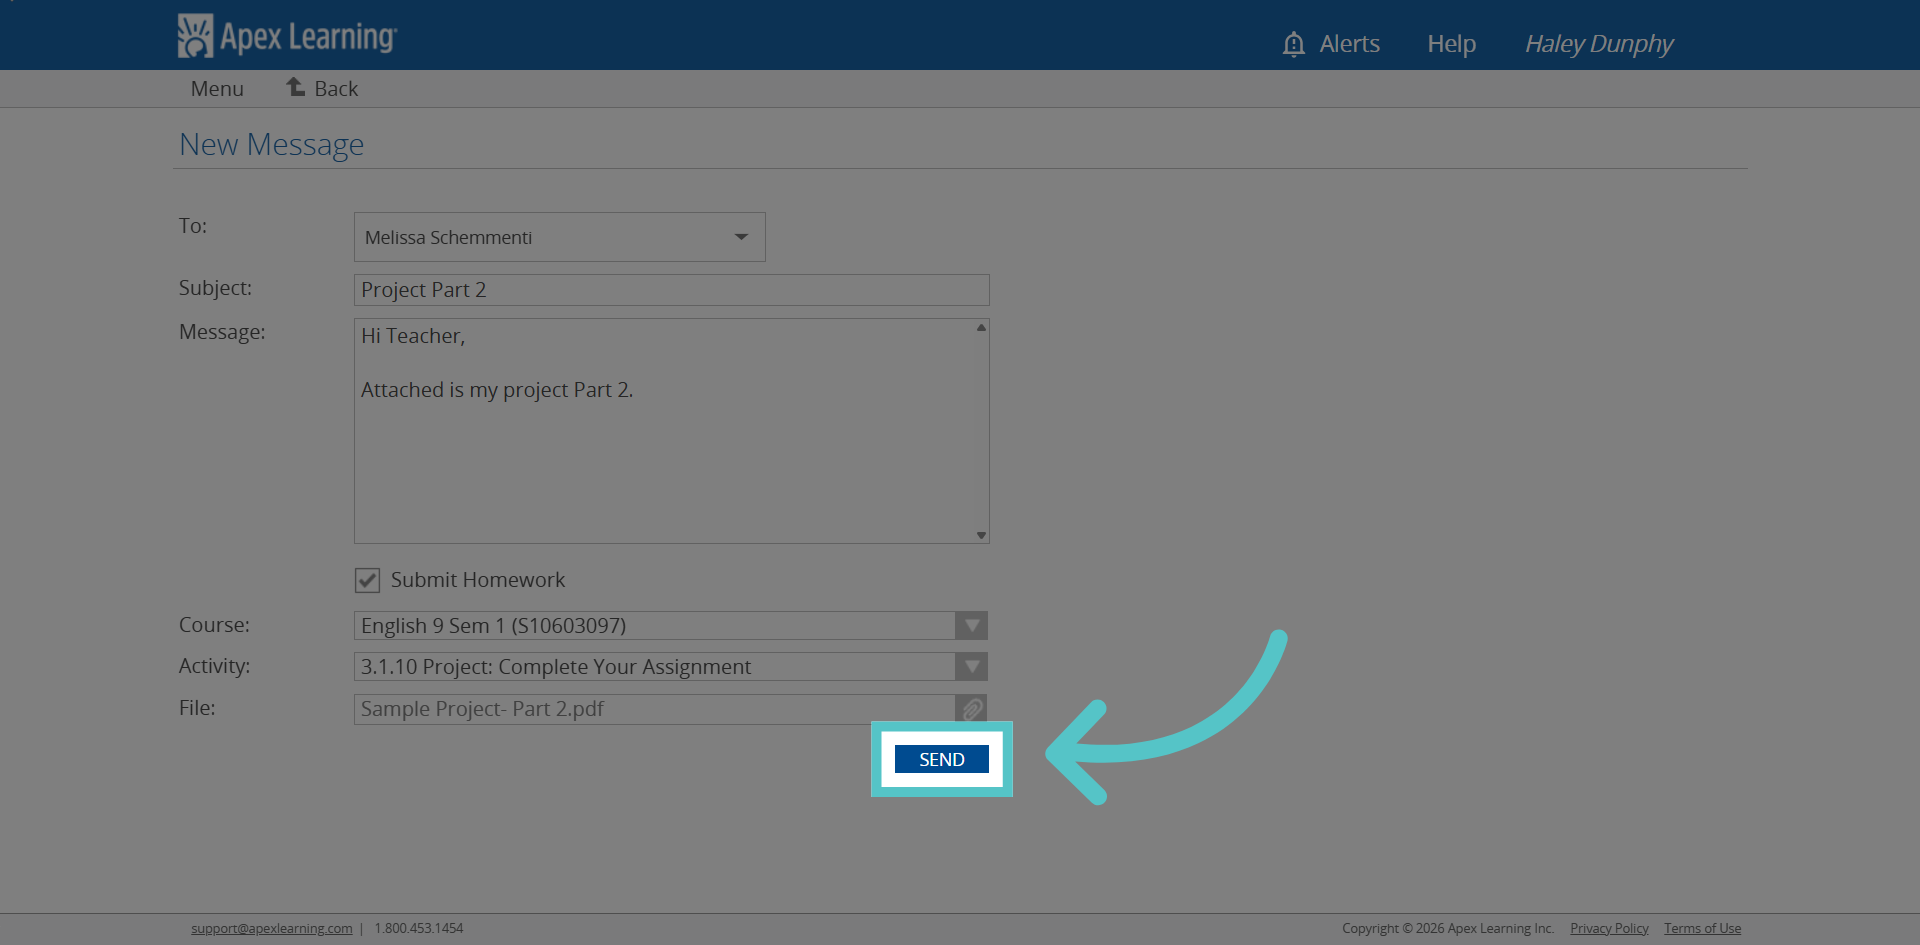Toggle the Submit Homework checkbox
This screenshot has height=945, width=1920.
[367, 580]
